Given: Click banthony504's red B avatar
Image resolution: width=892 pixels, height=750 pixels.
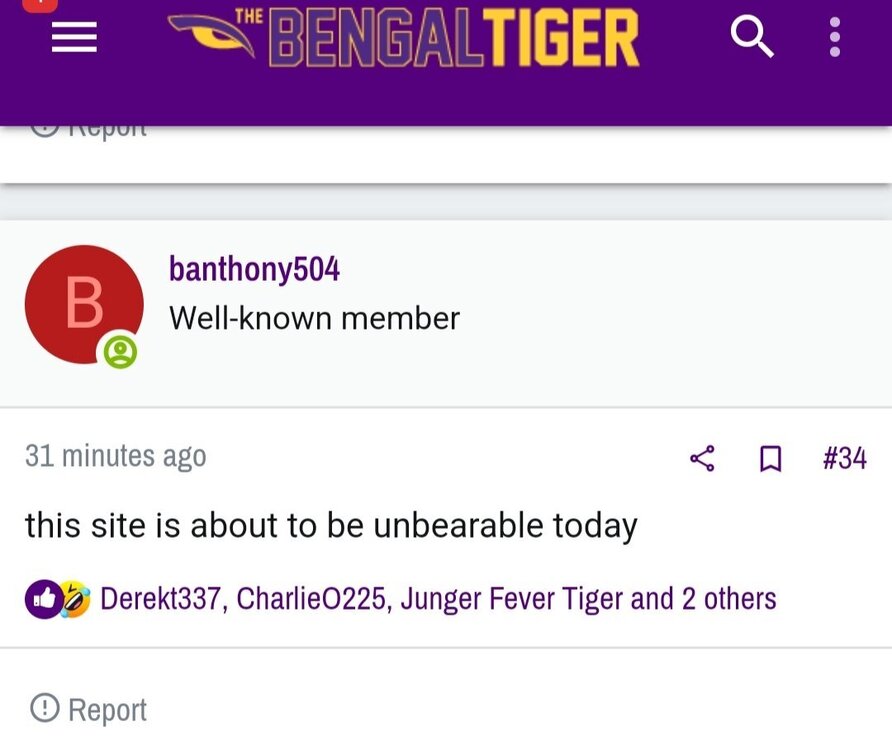Looking at the screenshot, I should 83,304.
